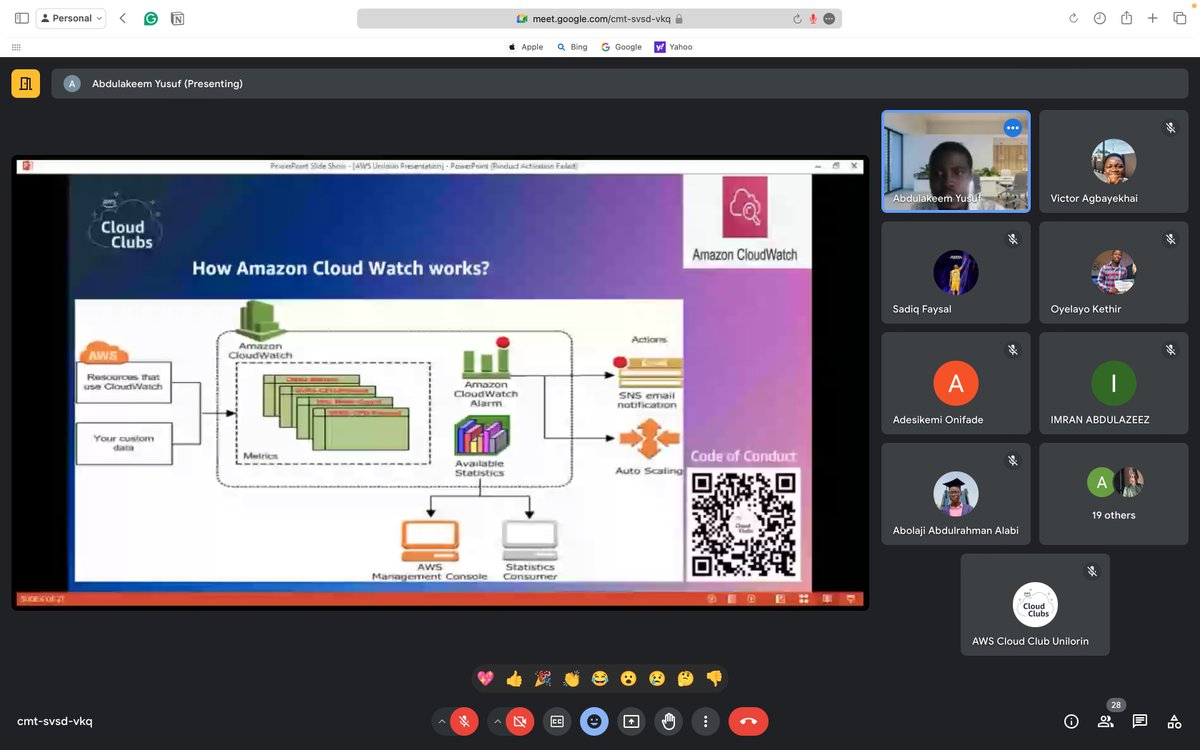Screen dimensions: 1200x750
Task: Leave the call
Action: (749, 721)
